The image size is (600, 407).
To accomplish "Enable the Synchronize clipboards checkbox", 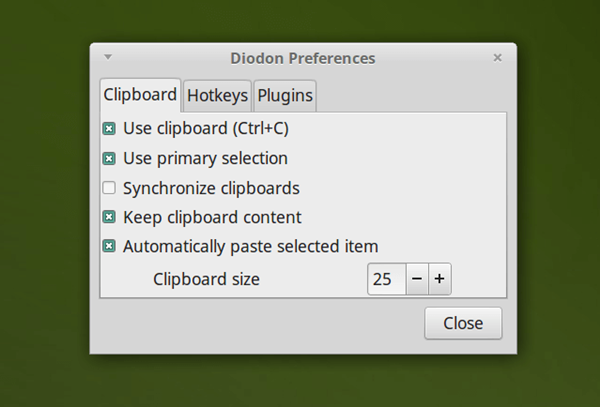I will (x=109, y=188).
